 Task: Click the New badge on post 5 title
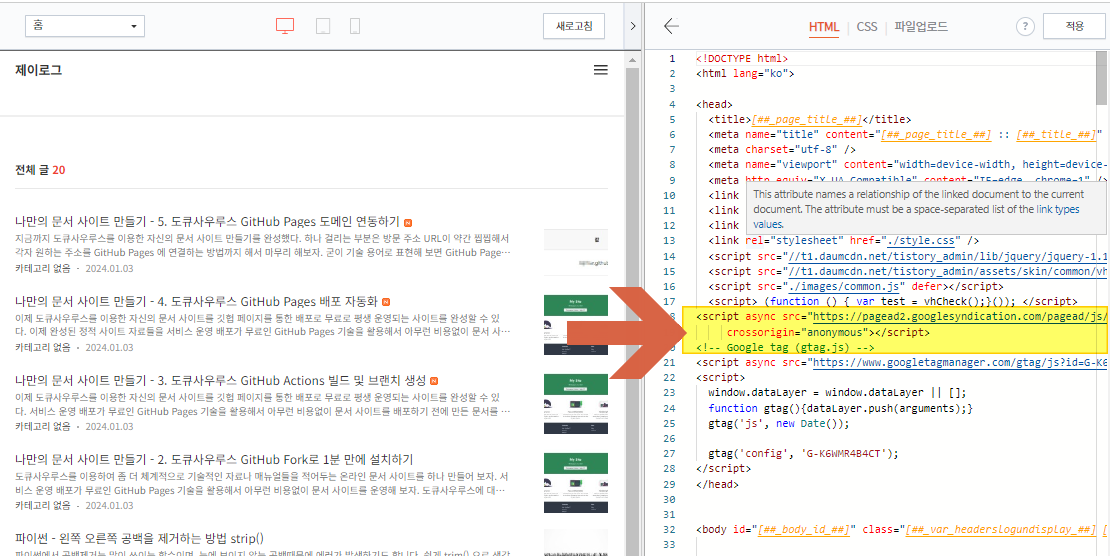[x=408, y=222]
